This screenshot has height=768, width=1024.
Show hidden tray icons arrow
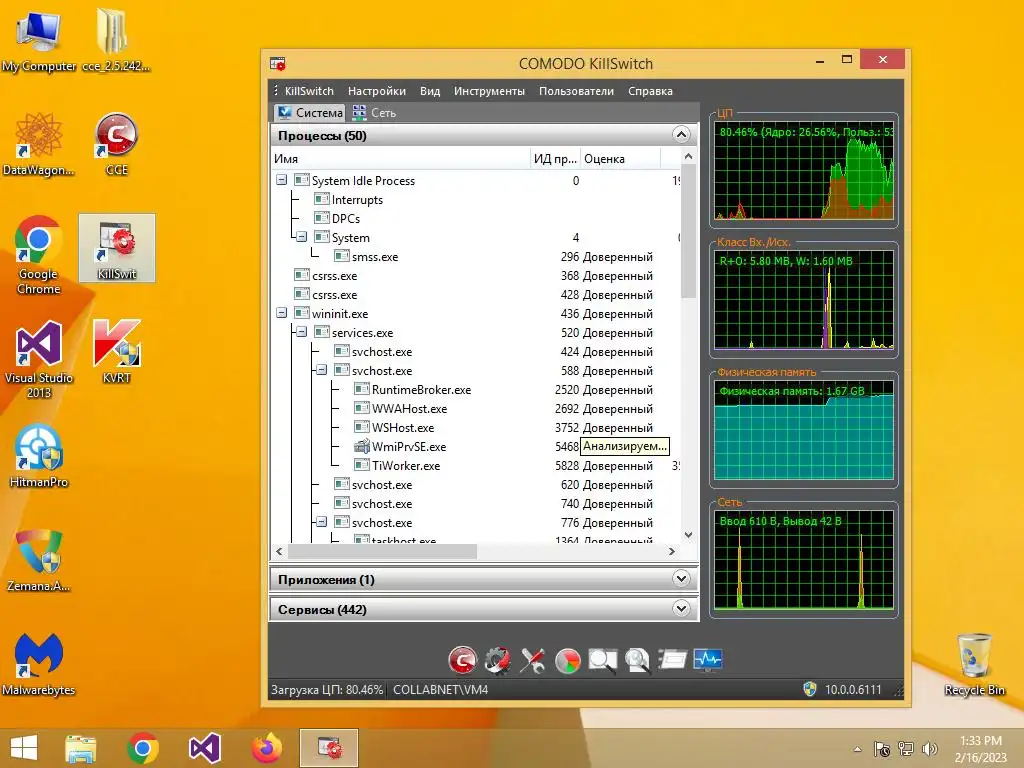tap(857, 749)
